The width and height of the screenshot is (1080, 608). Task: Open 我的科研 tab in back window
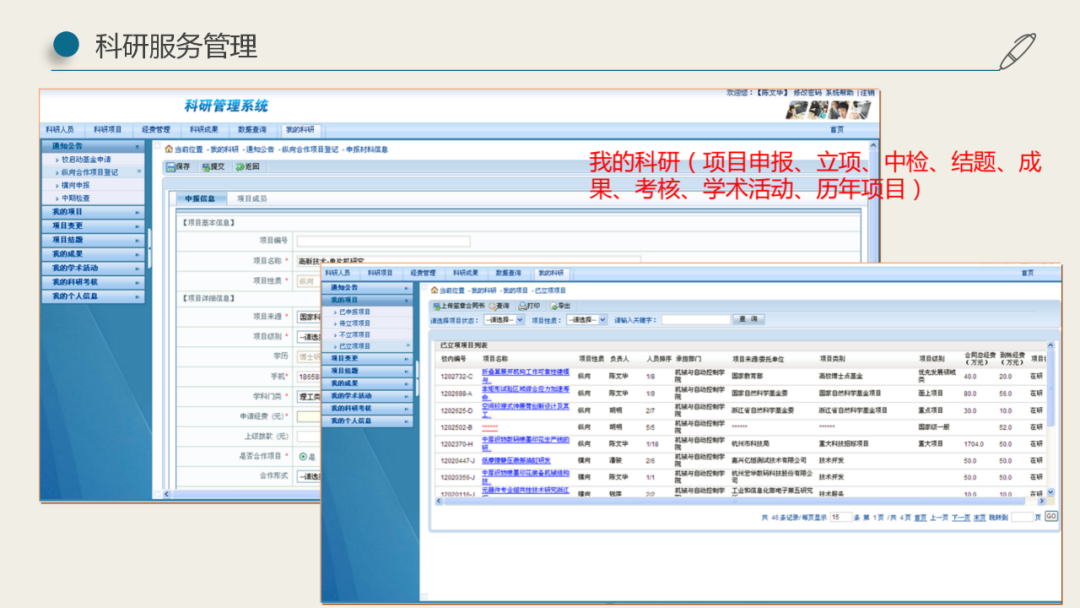coord(300,129)
